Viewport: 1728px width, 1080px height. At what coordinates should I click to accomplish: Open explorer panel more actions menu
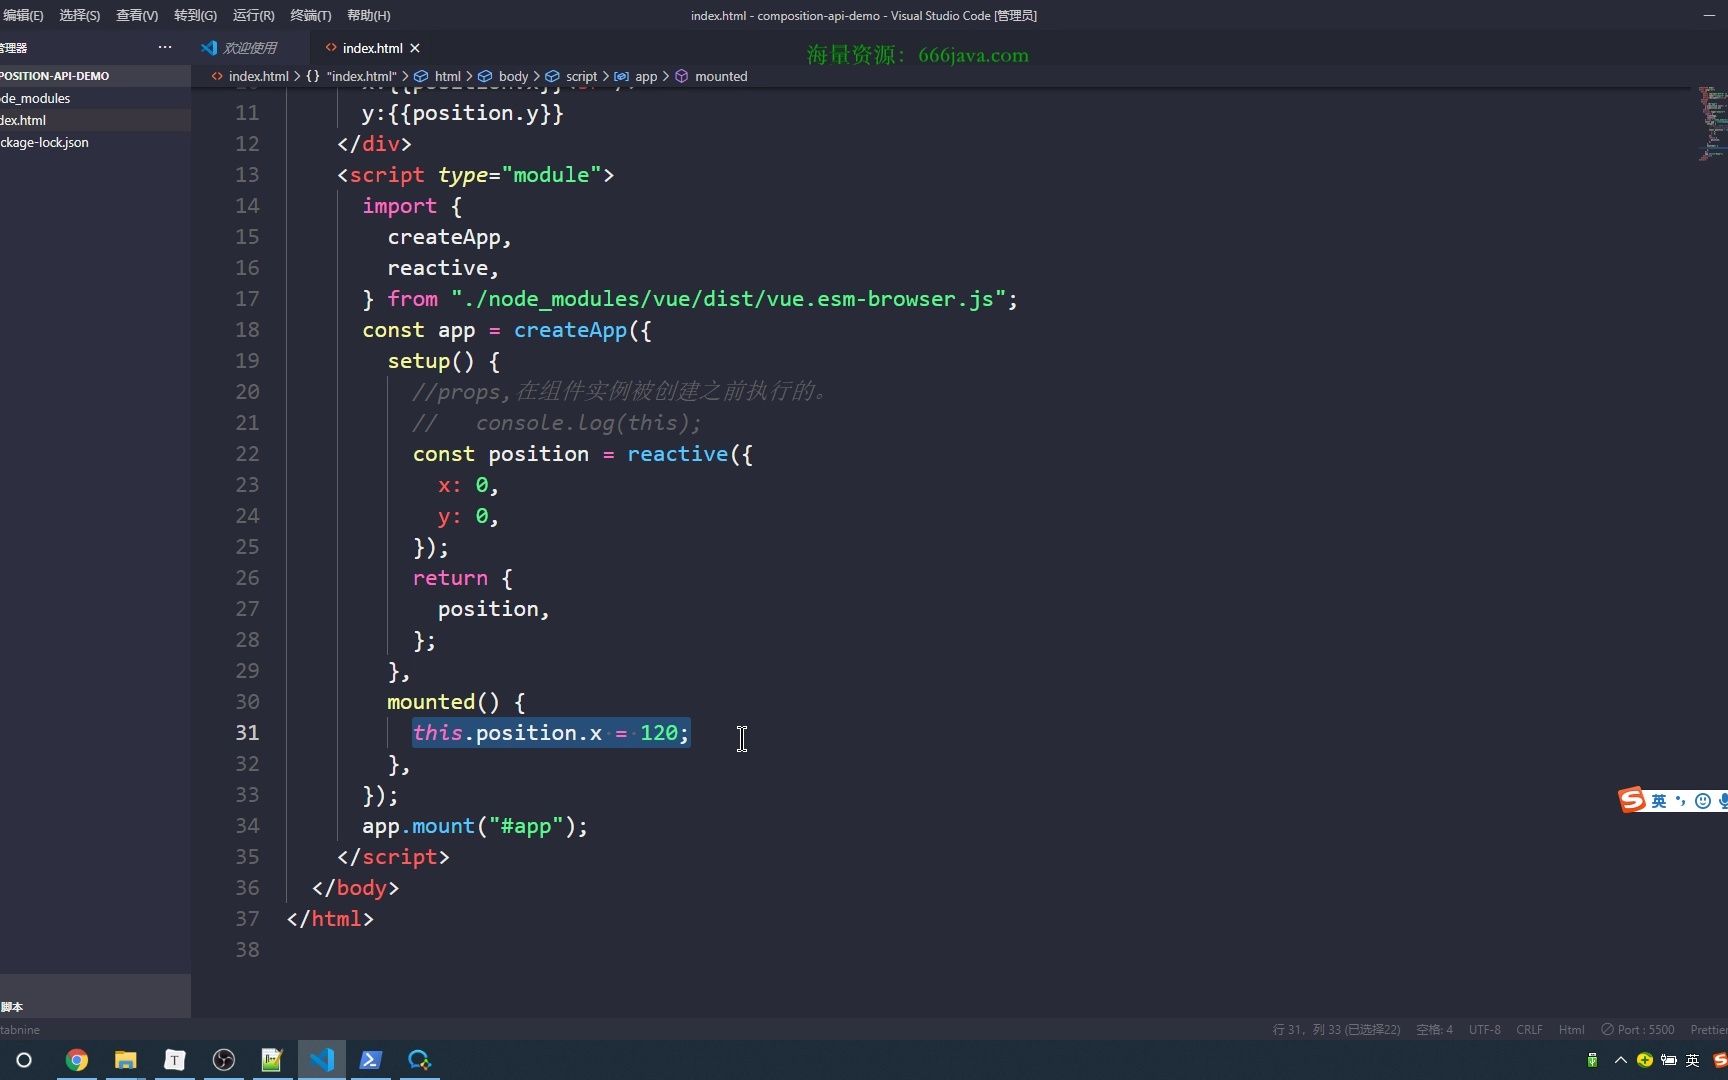(x=165, y=47)
